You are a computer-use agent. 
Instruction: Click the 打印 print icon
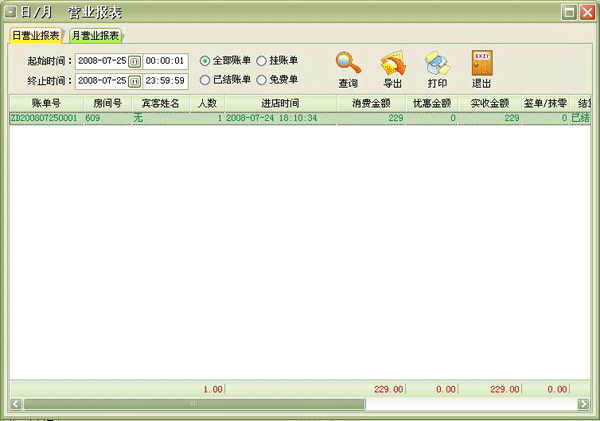pos(437,64)
